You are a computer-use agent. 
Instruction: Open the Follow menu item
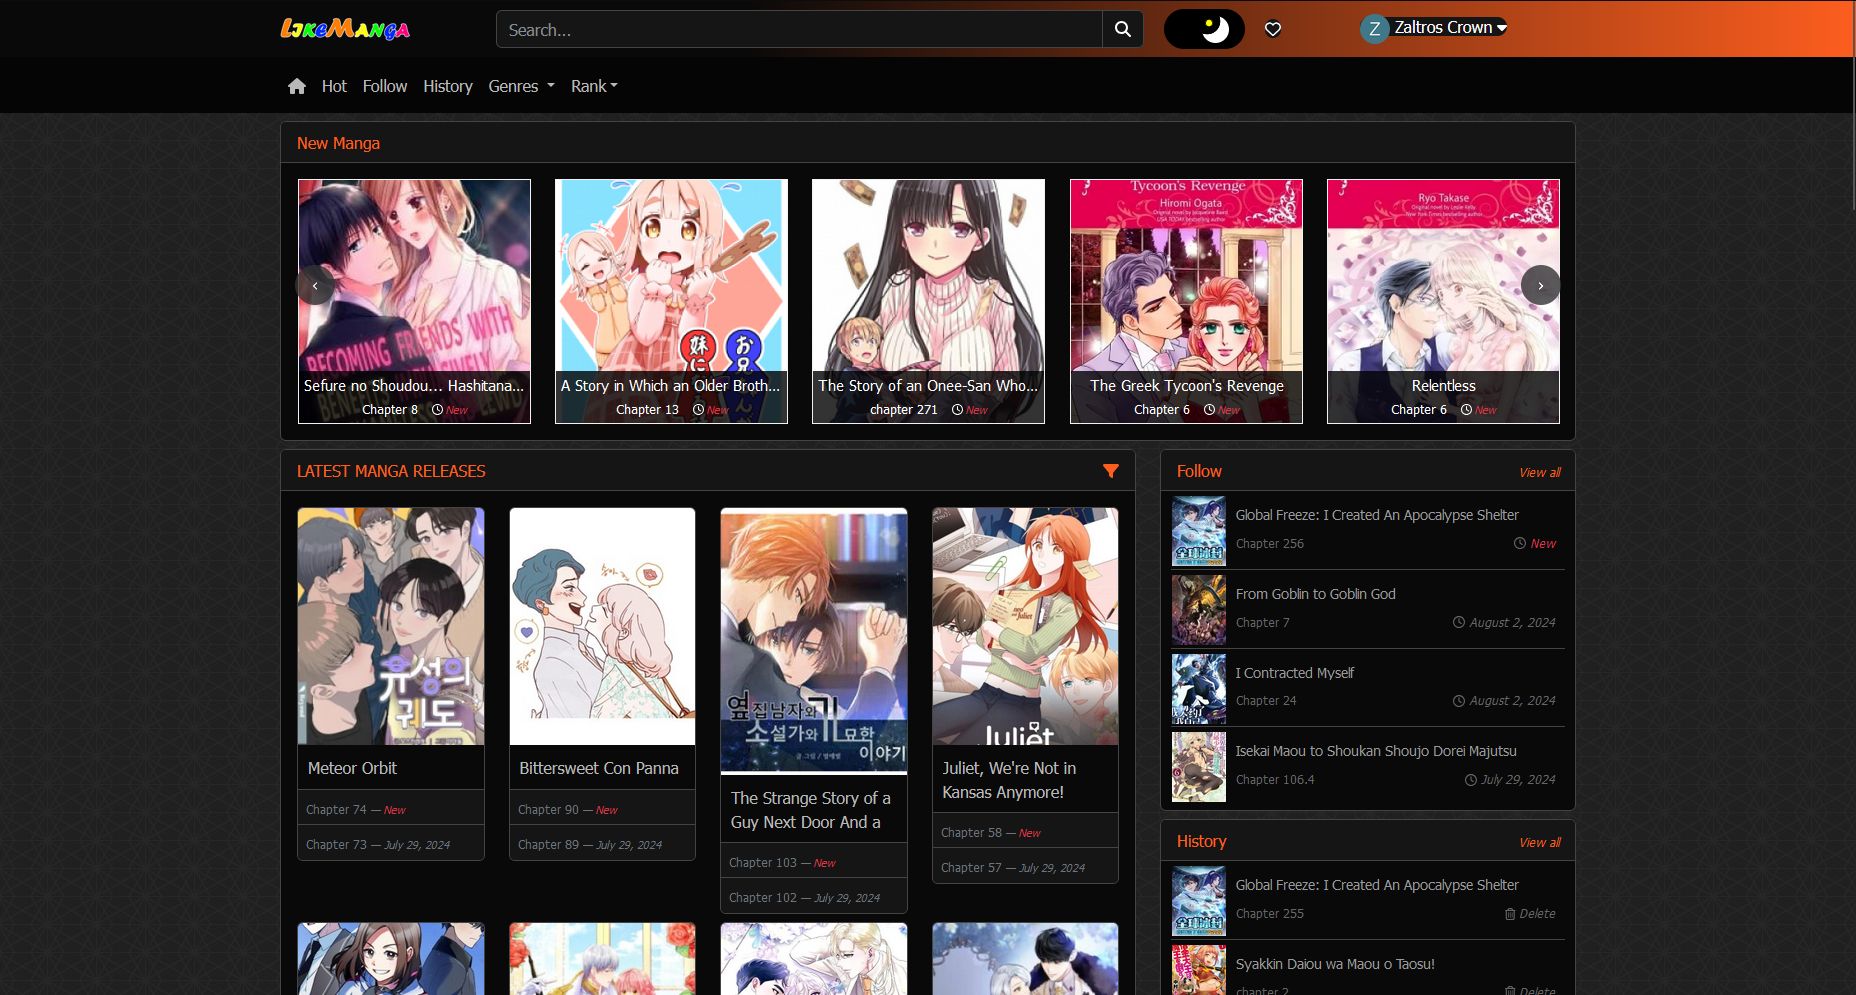pos(385,86)
